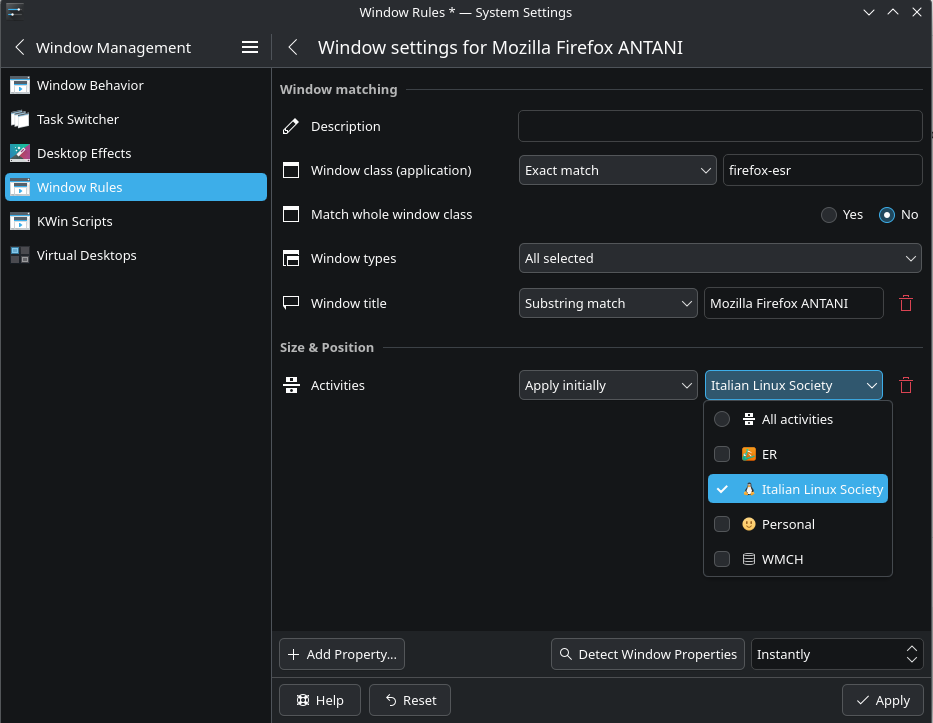Open the Exact match dropdown
This screenshot has width=933, height=723.
[x=618, y=170]
